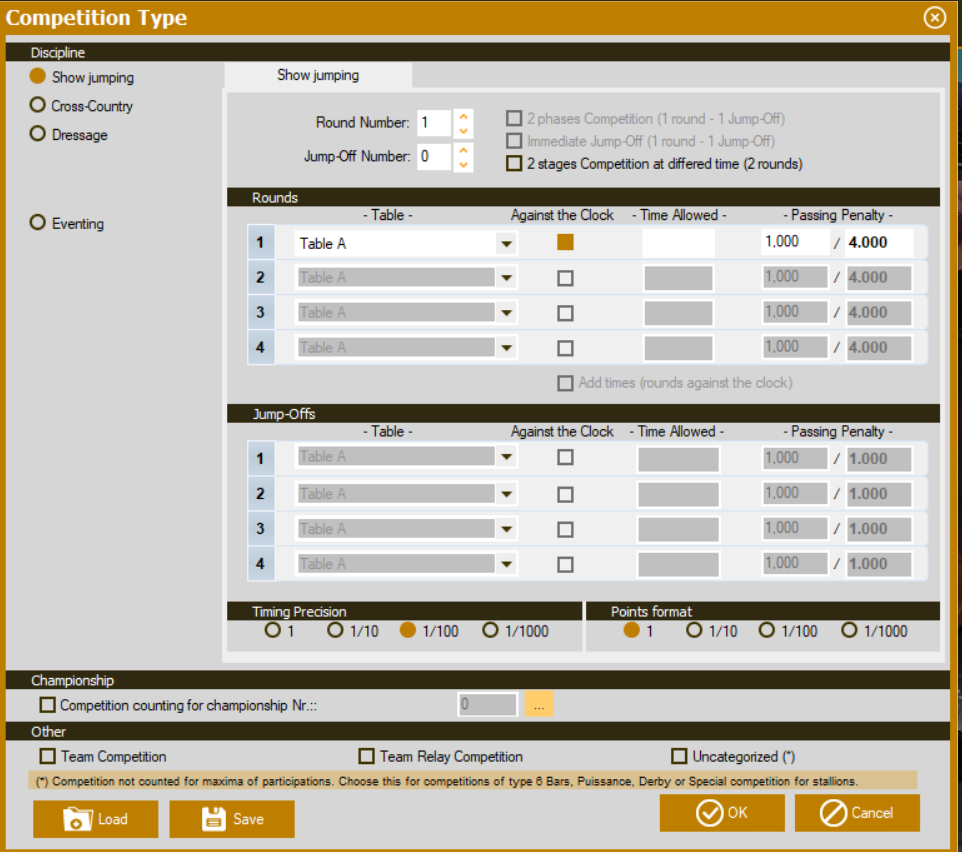The height and width of the screenshot is (852, 962).
Task: Click the round 1 Time Allowed field
Action: (678, 243)
